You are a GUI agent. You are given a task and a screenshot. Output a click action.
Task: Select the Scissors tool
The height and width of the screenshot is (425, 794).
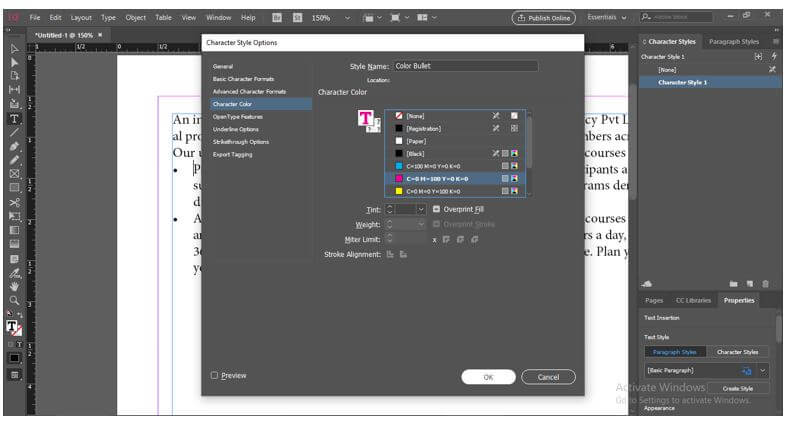point(14,203)
